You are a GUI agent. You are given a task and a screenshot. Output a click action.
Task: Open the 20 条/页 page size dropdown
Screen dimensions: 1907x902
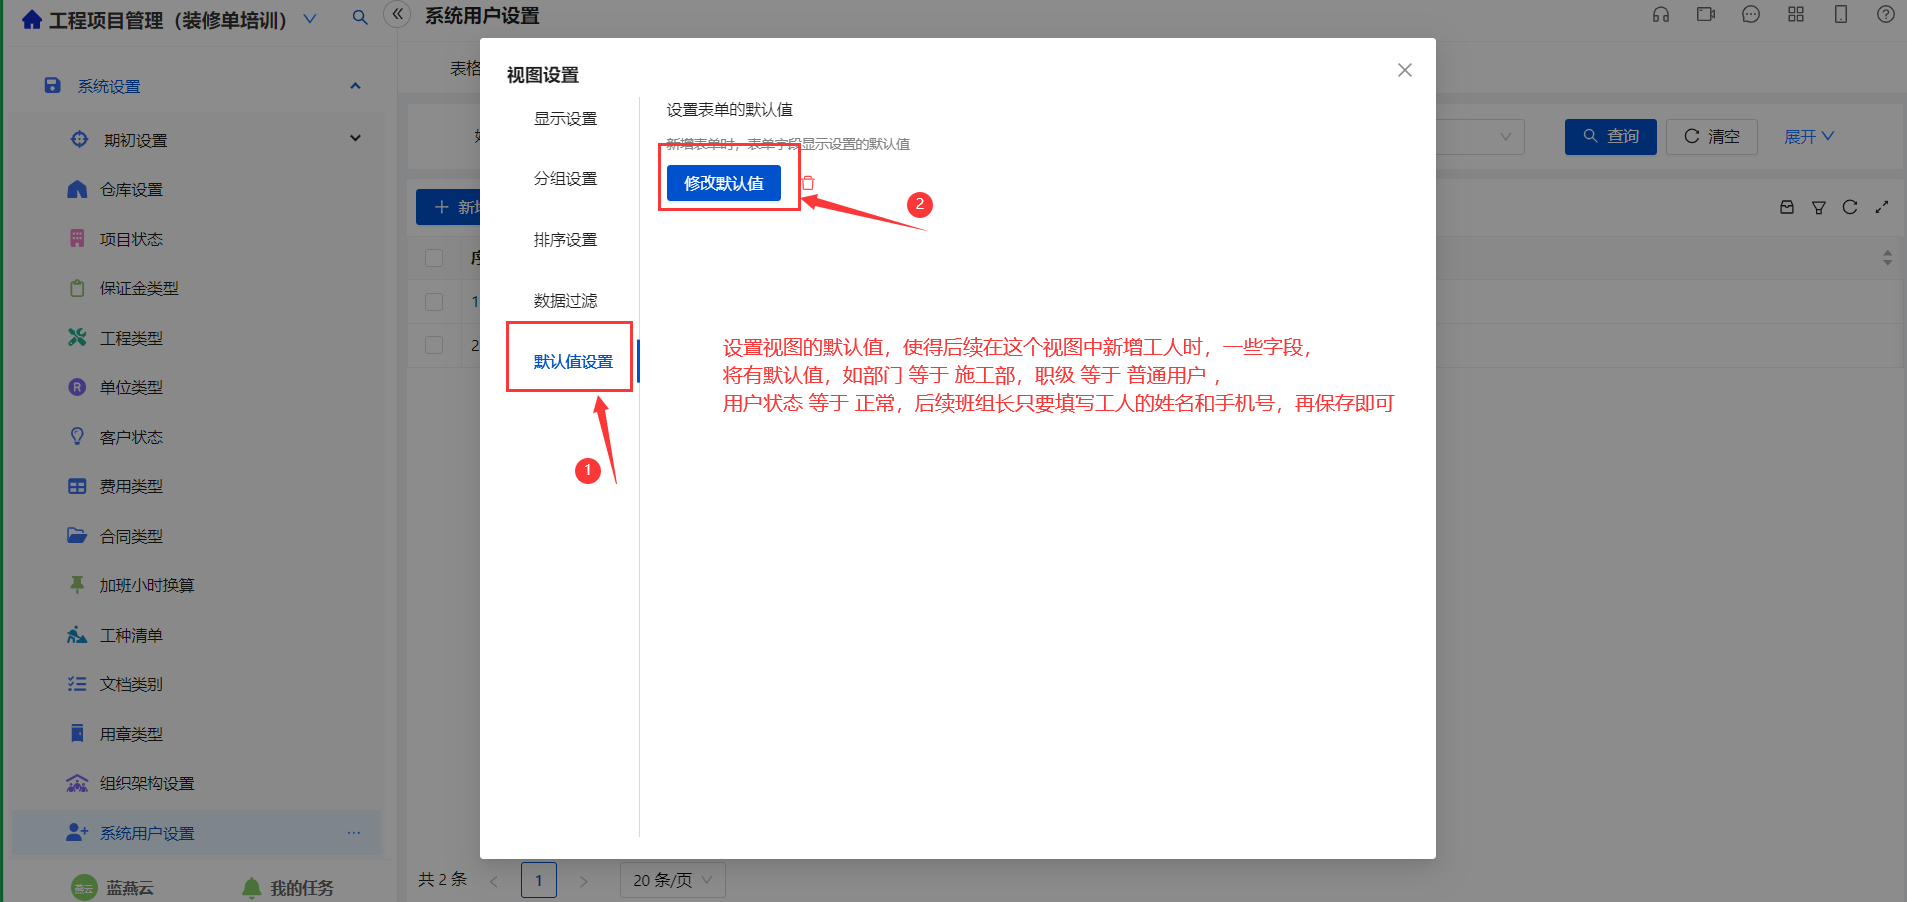tap(673, 880)
